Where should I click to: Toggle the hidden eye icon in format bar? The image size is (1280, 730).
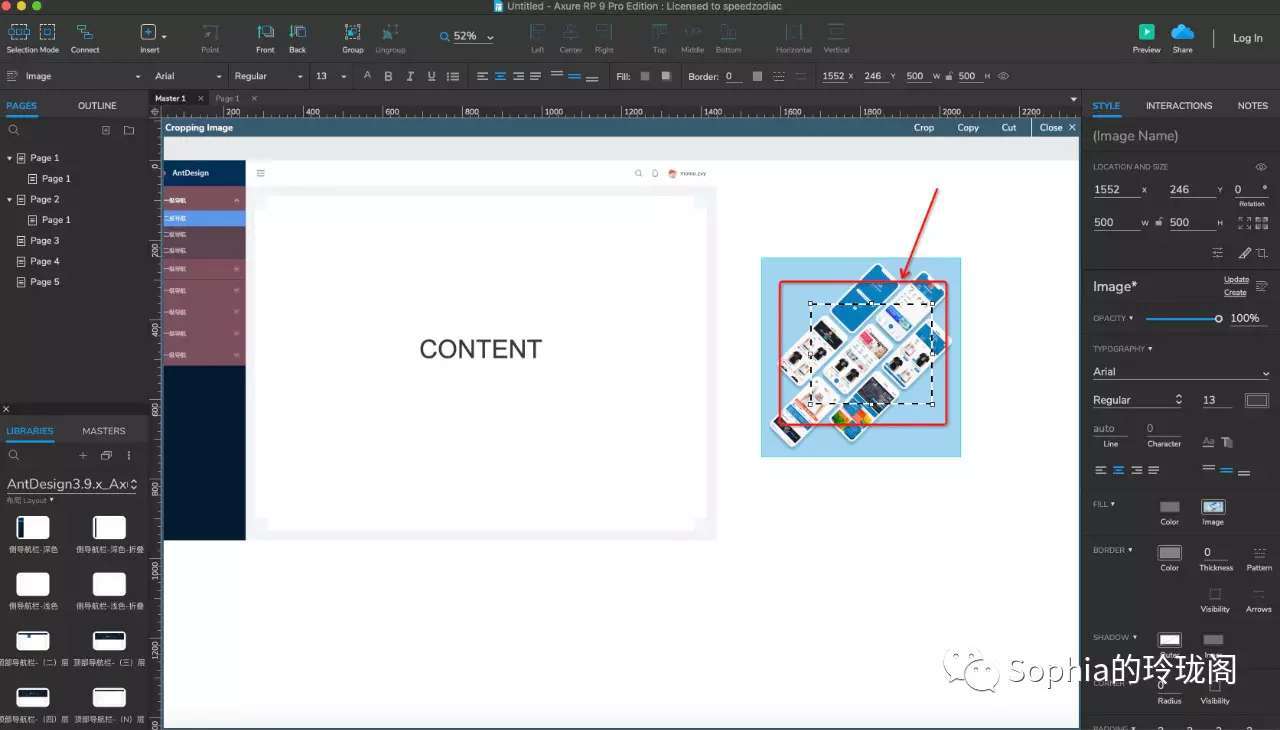coord(1003,76)
